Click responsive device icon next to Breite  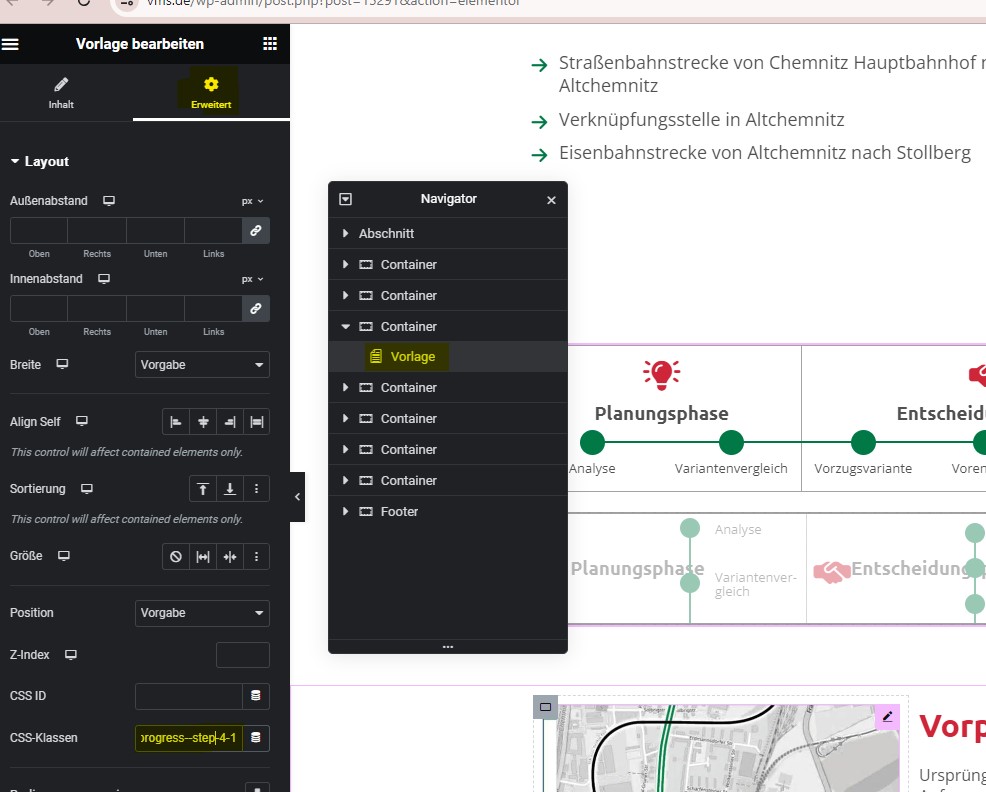click(x=62, y=365)
